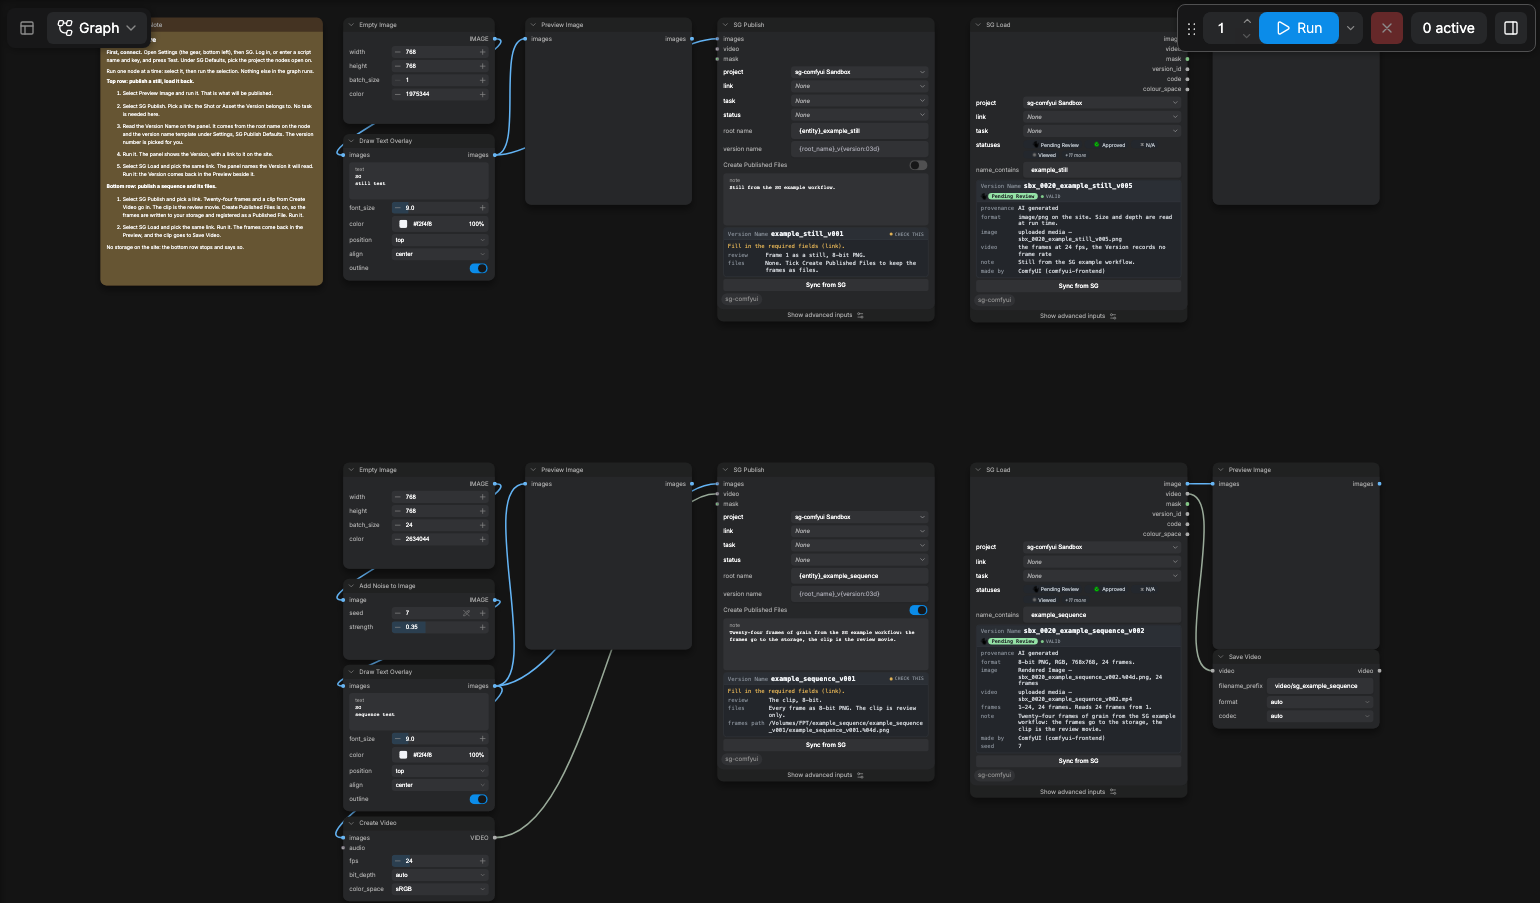Click Sync from SG in example_still SG Publish
1540x903 pixels.
click(x=826, y=285)
